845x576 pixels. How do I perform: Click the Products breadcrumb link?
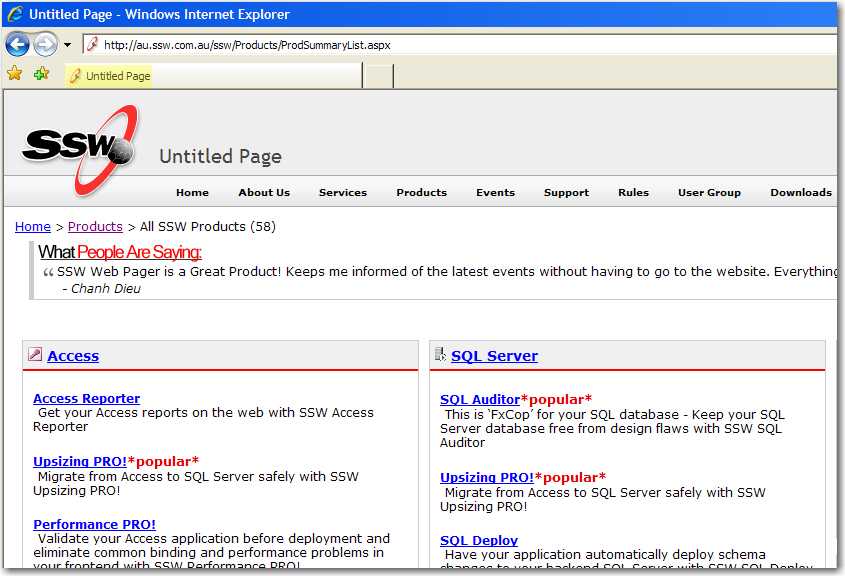point(95,227)
